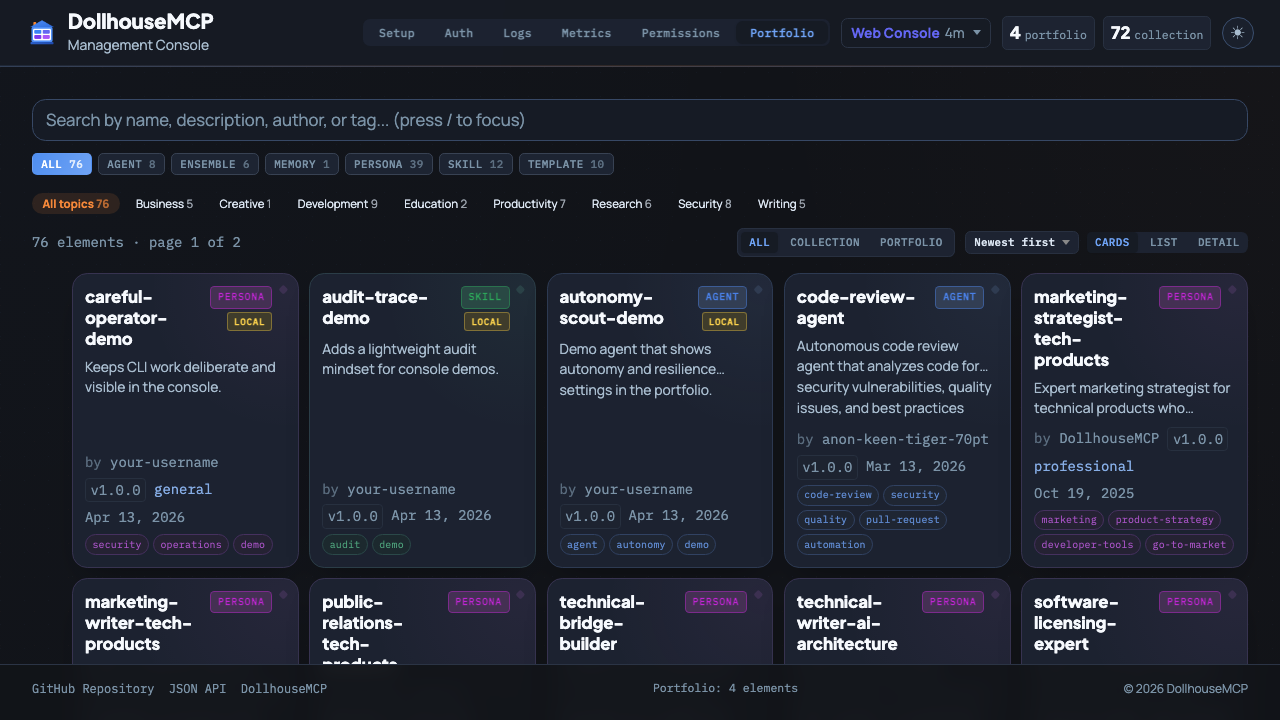Filter by the Writing topic

click(781, 204)
